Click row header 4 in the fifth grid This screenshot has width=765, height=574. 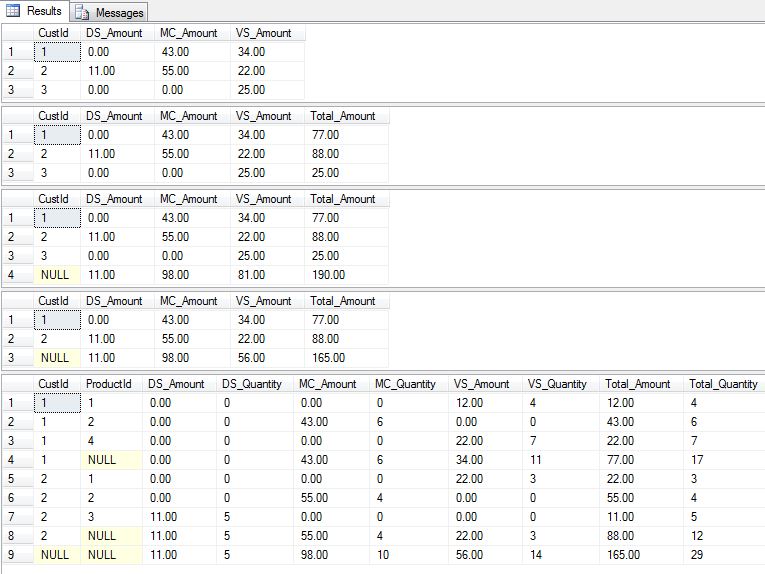18,459
